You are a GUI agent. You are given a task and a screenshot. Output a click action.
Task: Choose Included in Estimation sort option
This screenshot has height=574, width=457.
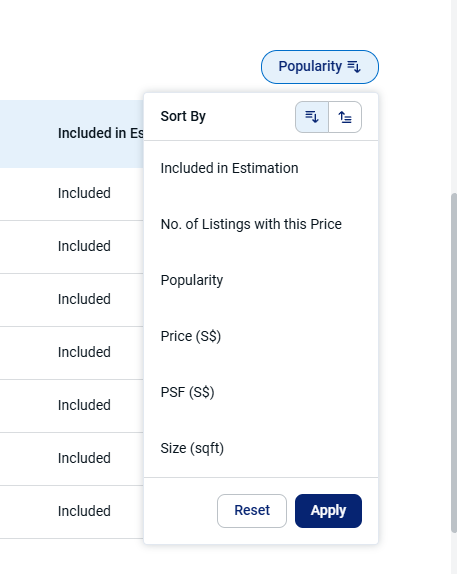[x=261, y=168]
